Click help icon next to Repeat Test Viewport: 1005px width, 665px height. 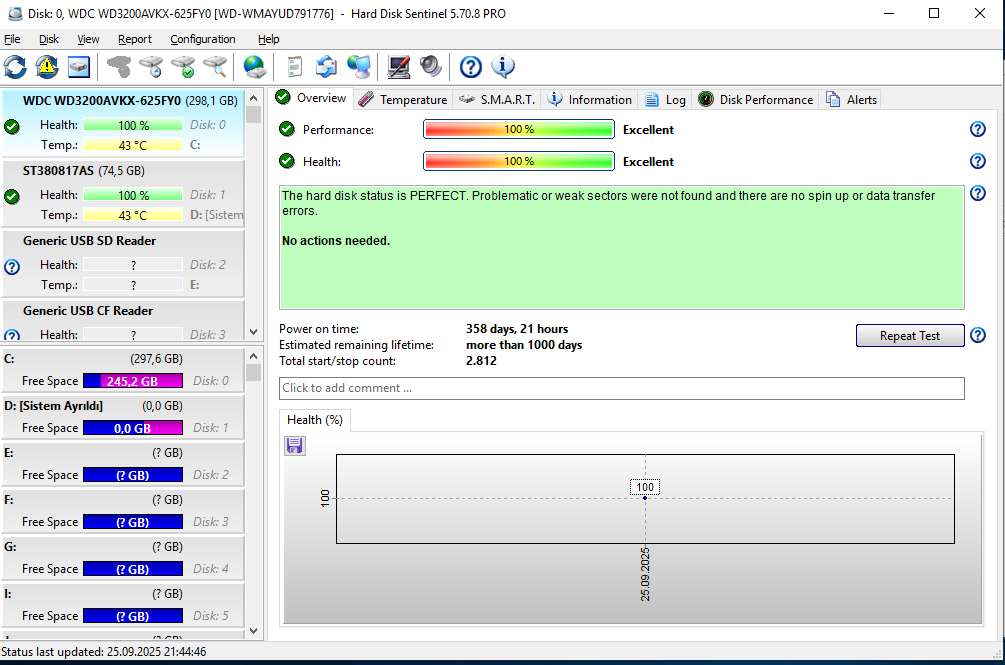coord(977,335)
